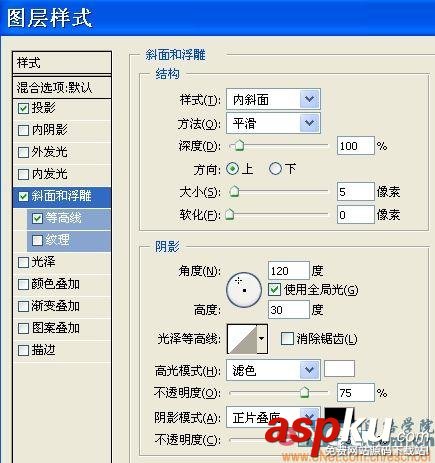
Task: Select the 下 direction radio button
Action: 275,169
